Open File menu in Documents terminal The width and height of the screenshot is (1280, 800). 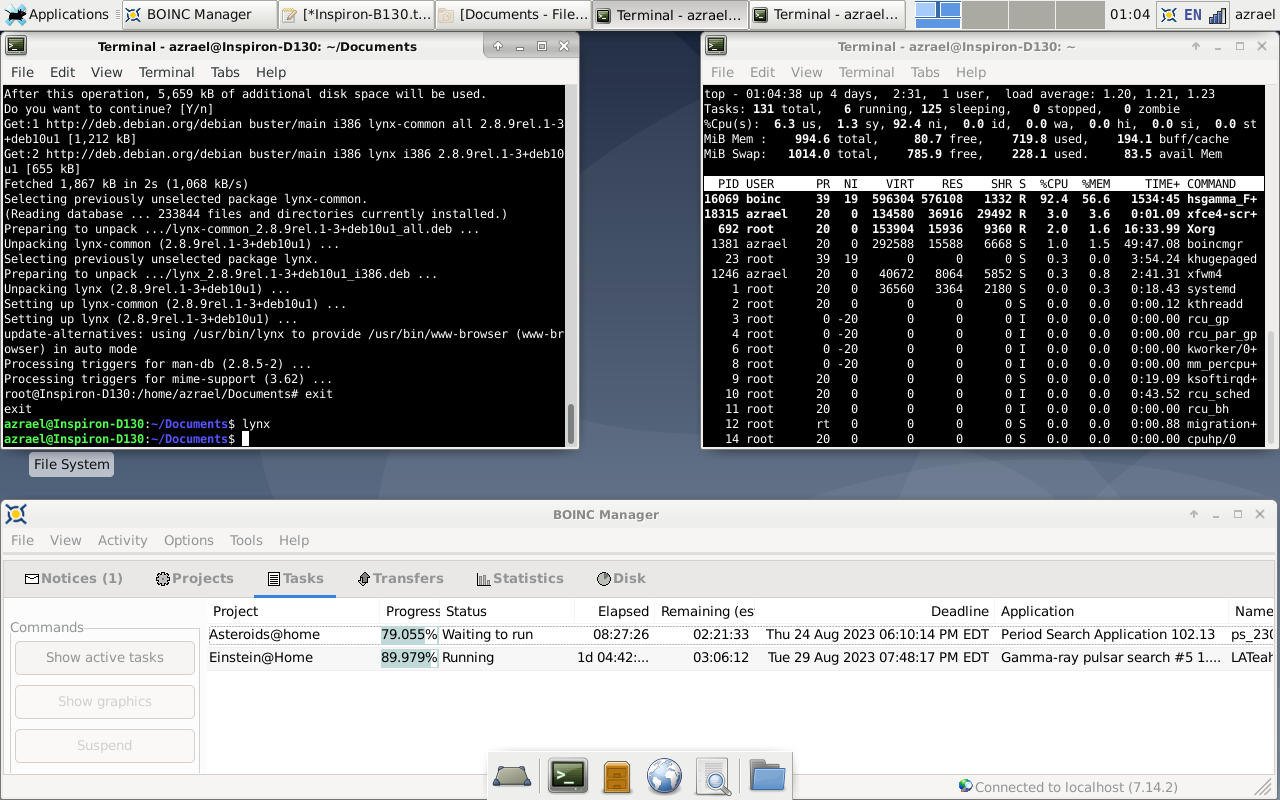pyautogui.click(x=22, y=72)
